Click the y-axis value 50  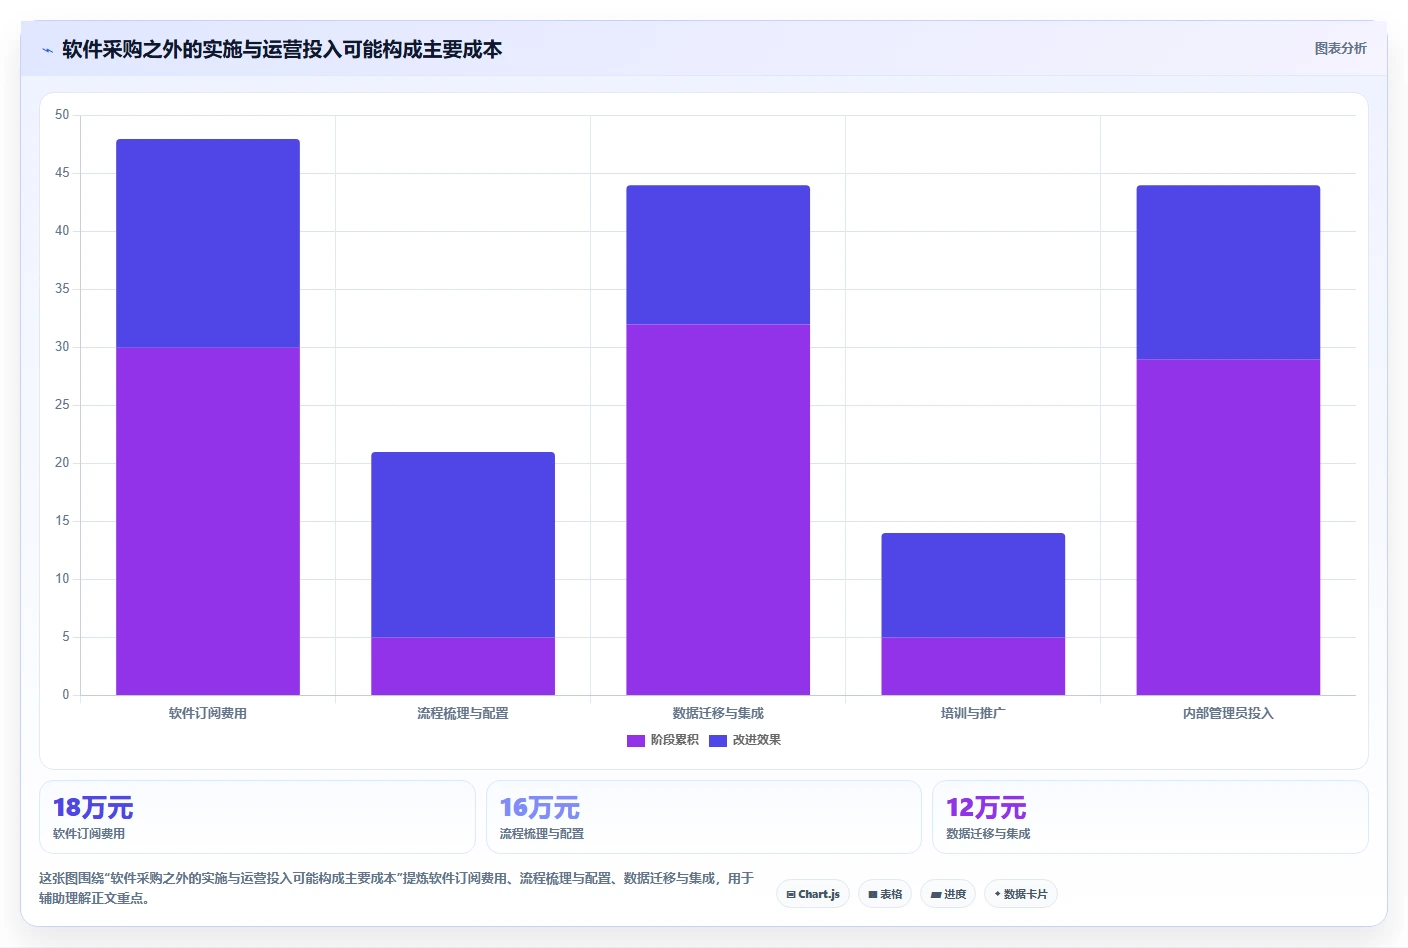(62, 115)
